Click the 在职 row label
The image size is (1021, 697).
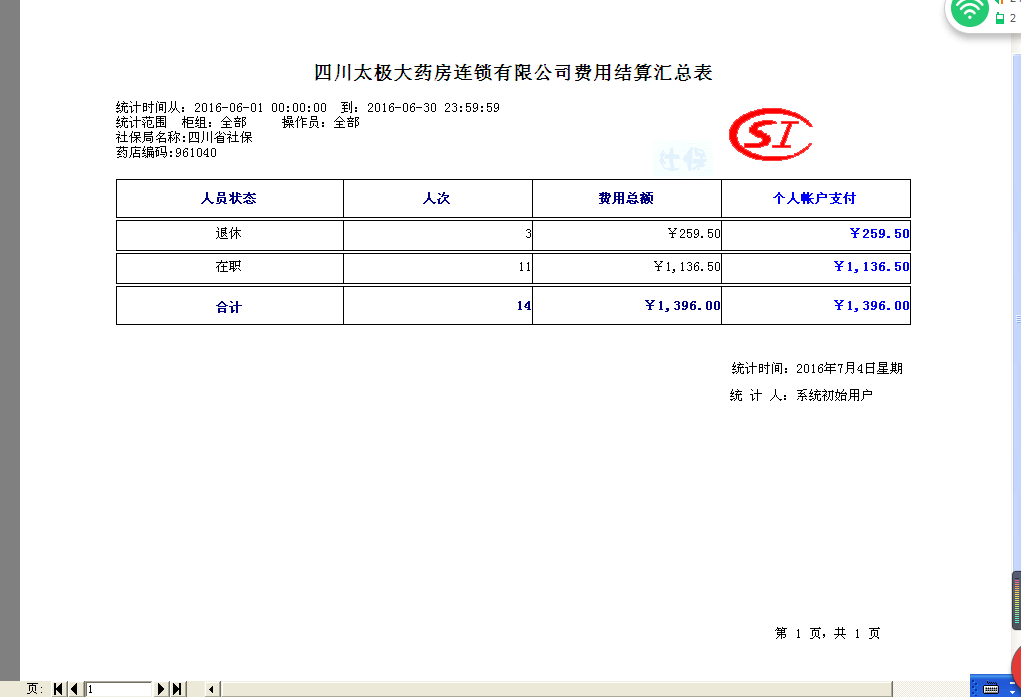(x=229, y=266)
